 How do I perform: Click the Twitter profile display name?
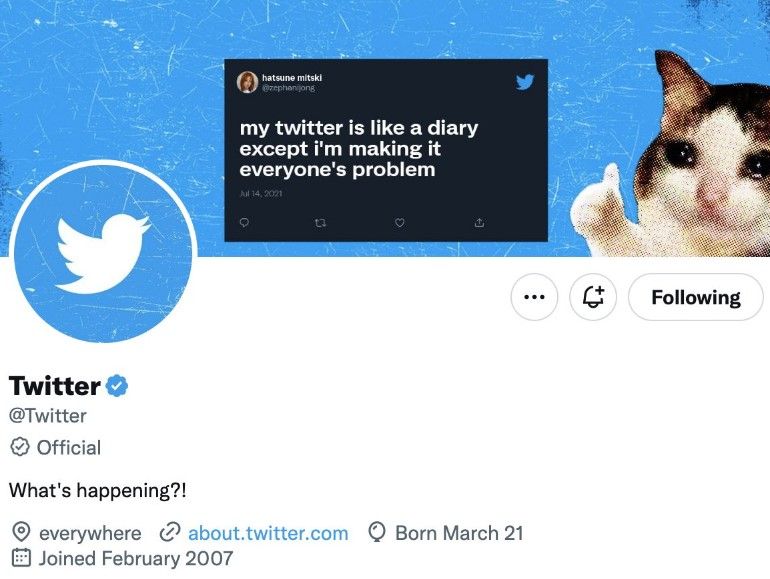[55, 386]
